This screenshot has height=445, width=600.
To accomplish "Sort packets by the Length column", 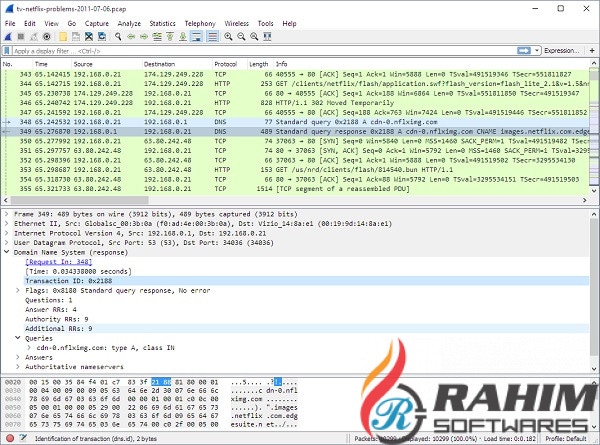I will (259, 64).
